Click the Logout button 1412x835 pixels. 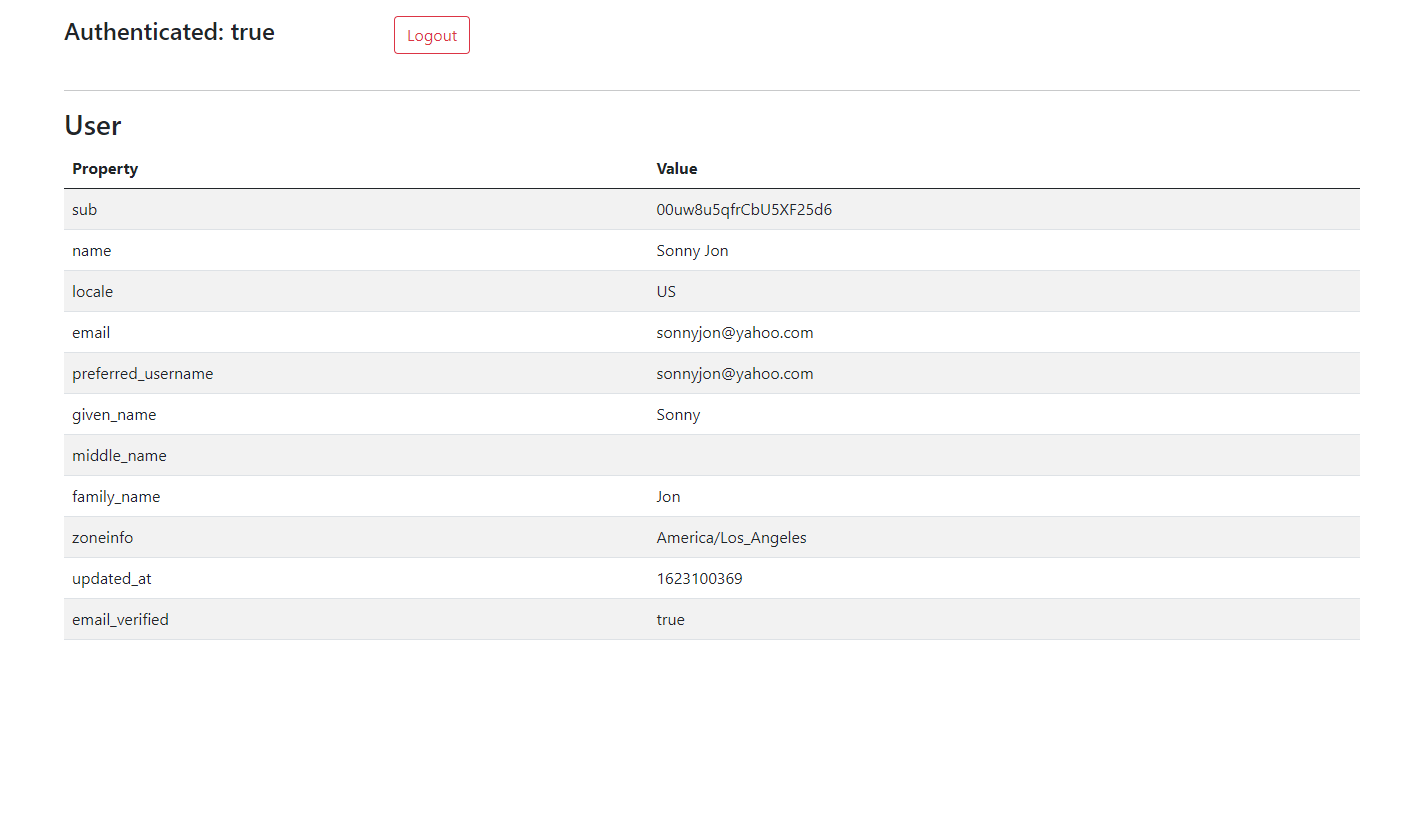431,34
